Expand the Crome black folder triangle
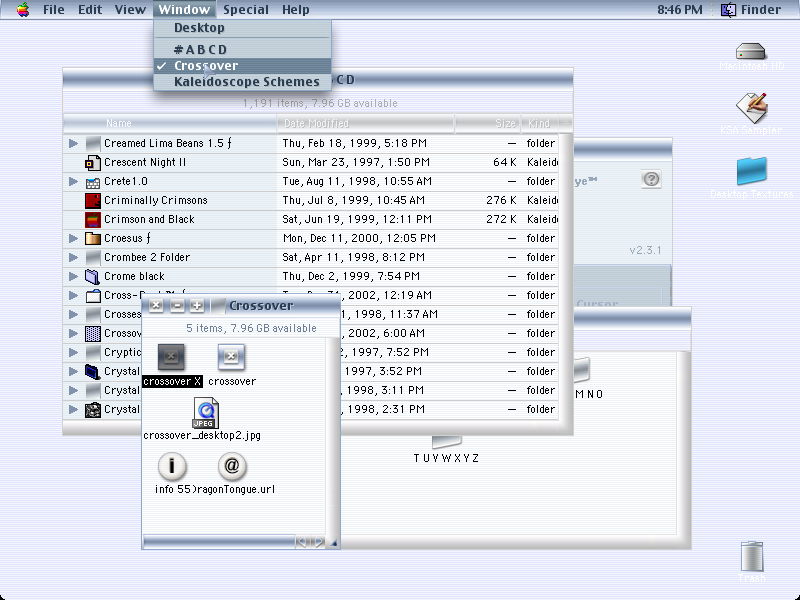 click(73, 276)
